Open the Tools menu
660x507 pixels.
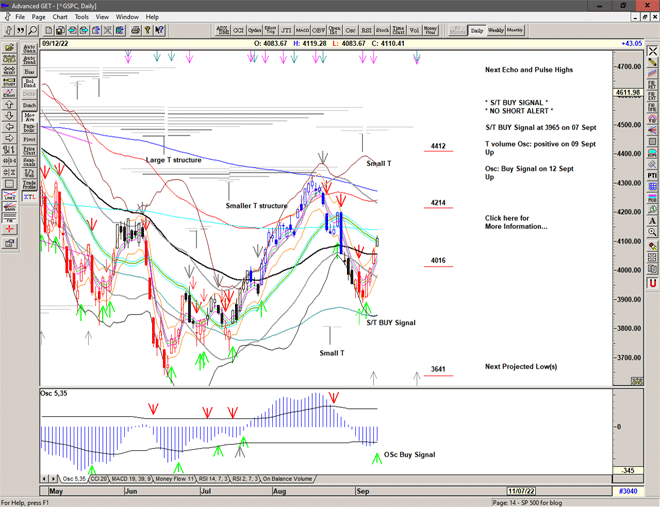(81, 17)
